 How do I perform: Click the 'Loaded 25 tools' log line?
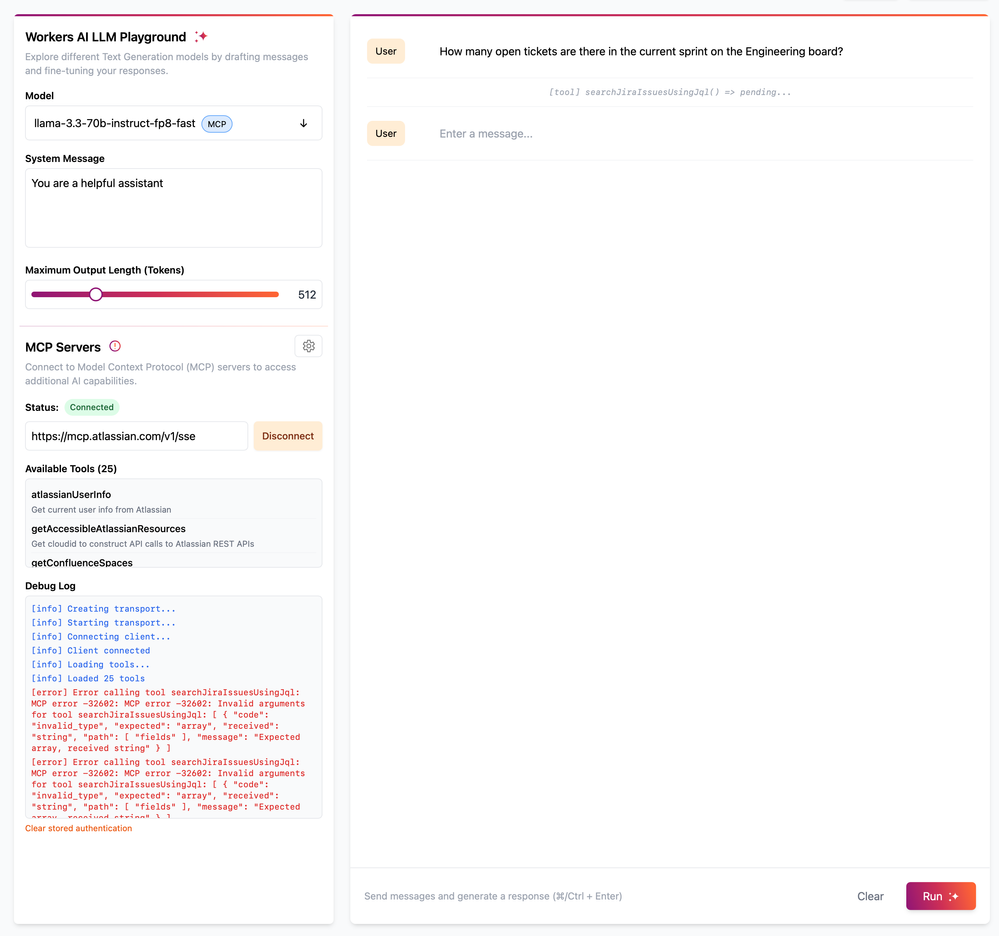point(88,679)
